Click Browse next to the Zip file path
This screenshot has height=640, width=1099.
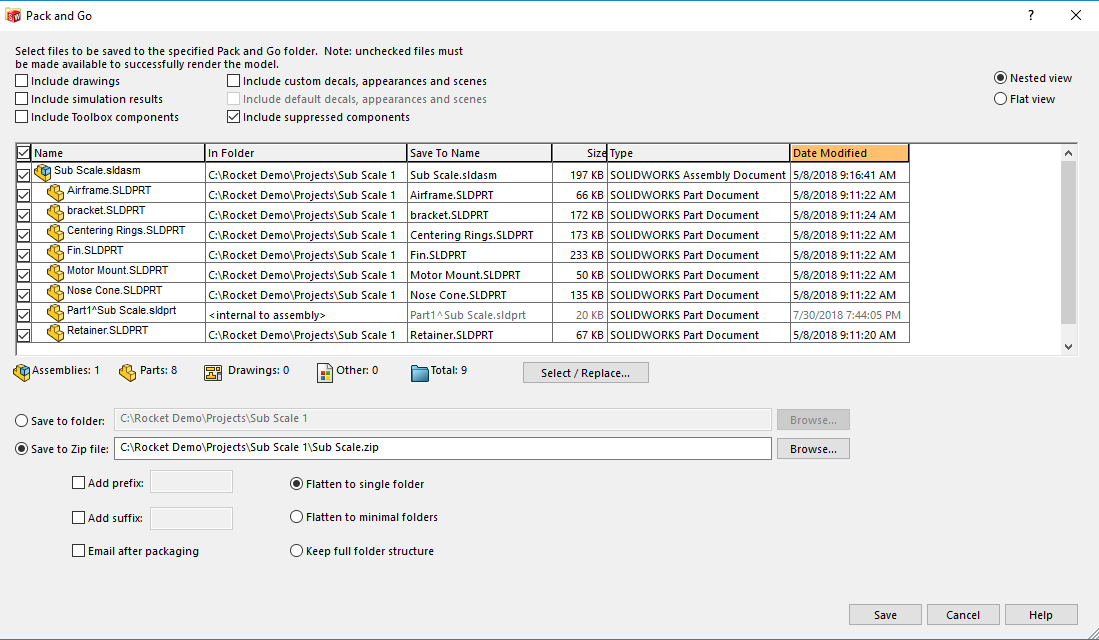pos(813,449)
